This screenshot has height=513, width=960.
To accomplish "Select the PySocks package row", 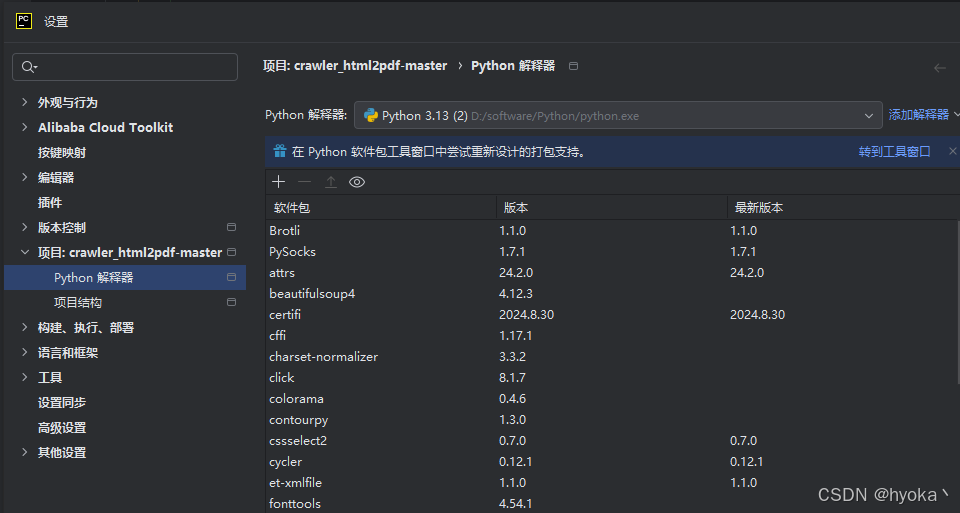I will point(610,252).
